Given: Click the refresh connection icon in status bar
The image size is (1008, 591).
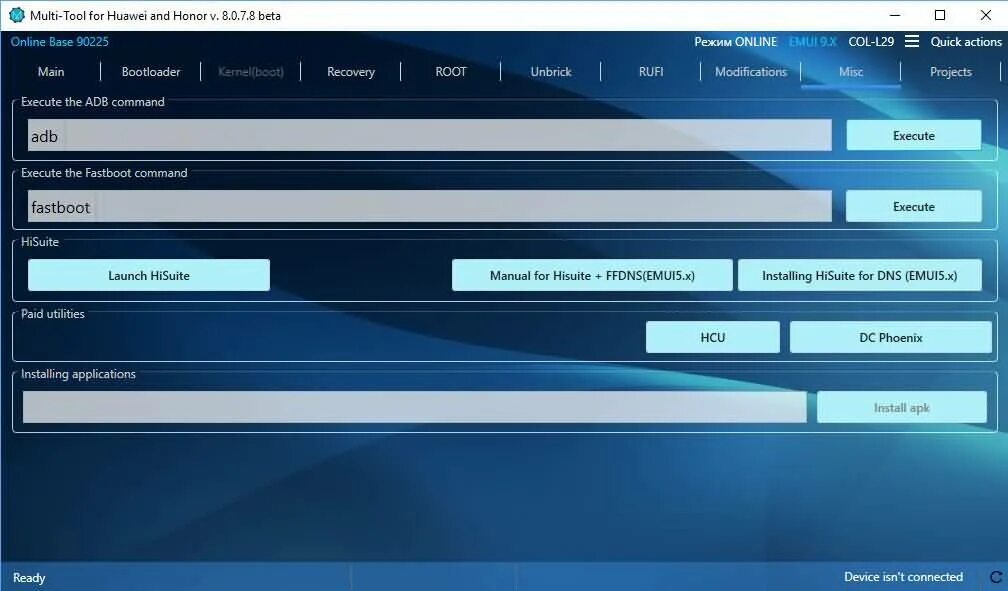Looking at the screenshot, I should [x=996, y=577].
